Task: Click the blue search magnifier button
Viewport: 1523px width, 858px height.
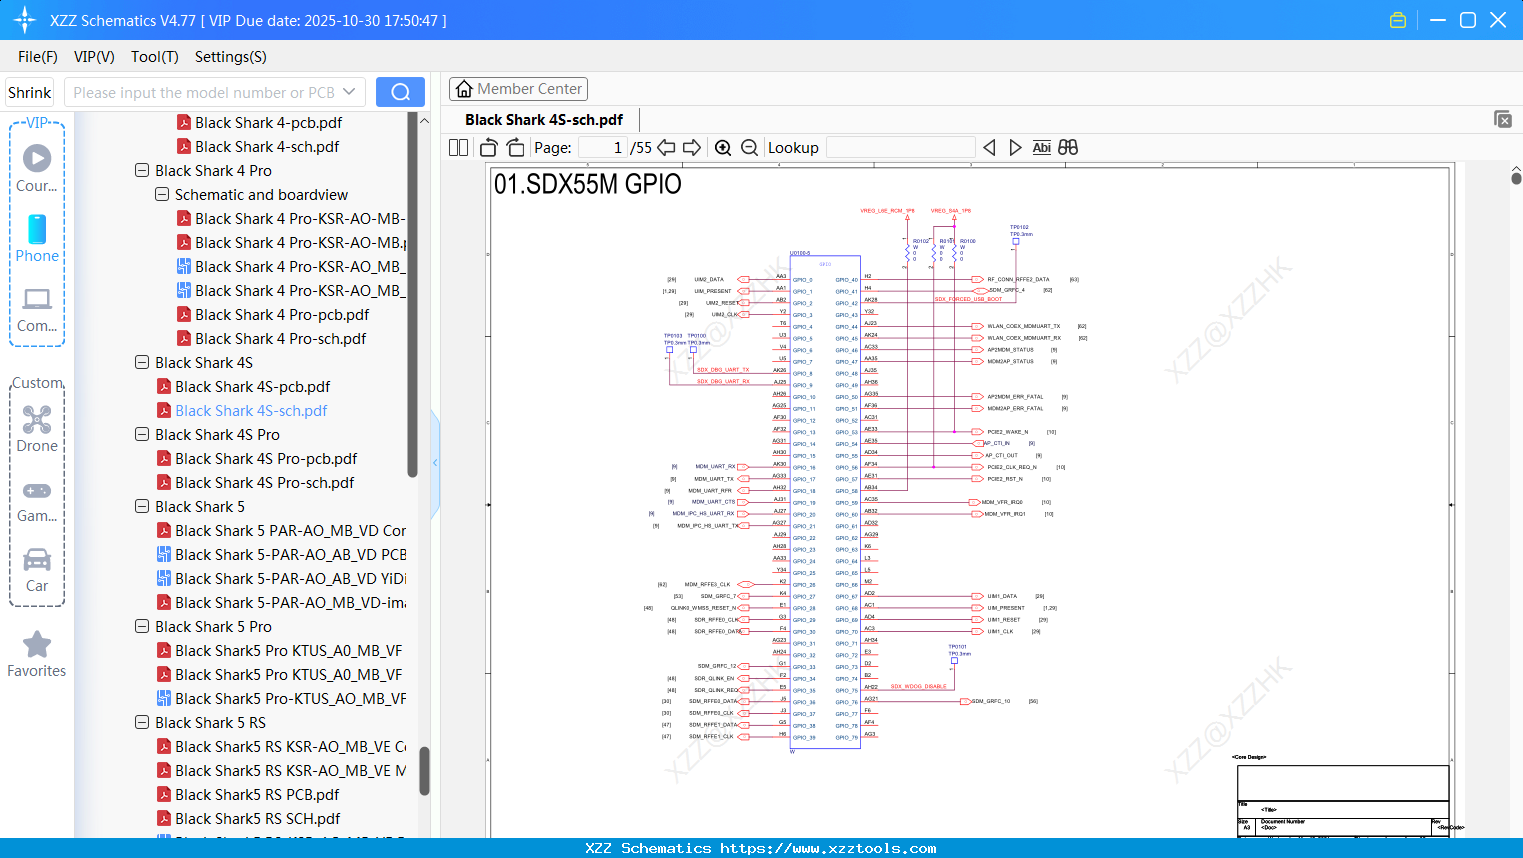Action: 400,92
